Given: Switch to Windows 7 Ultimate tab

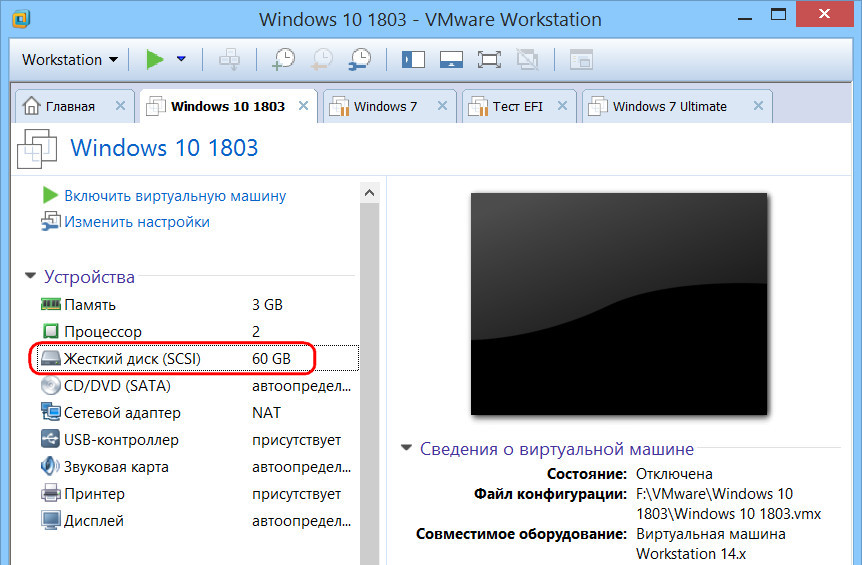Looking at the screenshot, I should (677, 106).
